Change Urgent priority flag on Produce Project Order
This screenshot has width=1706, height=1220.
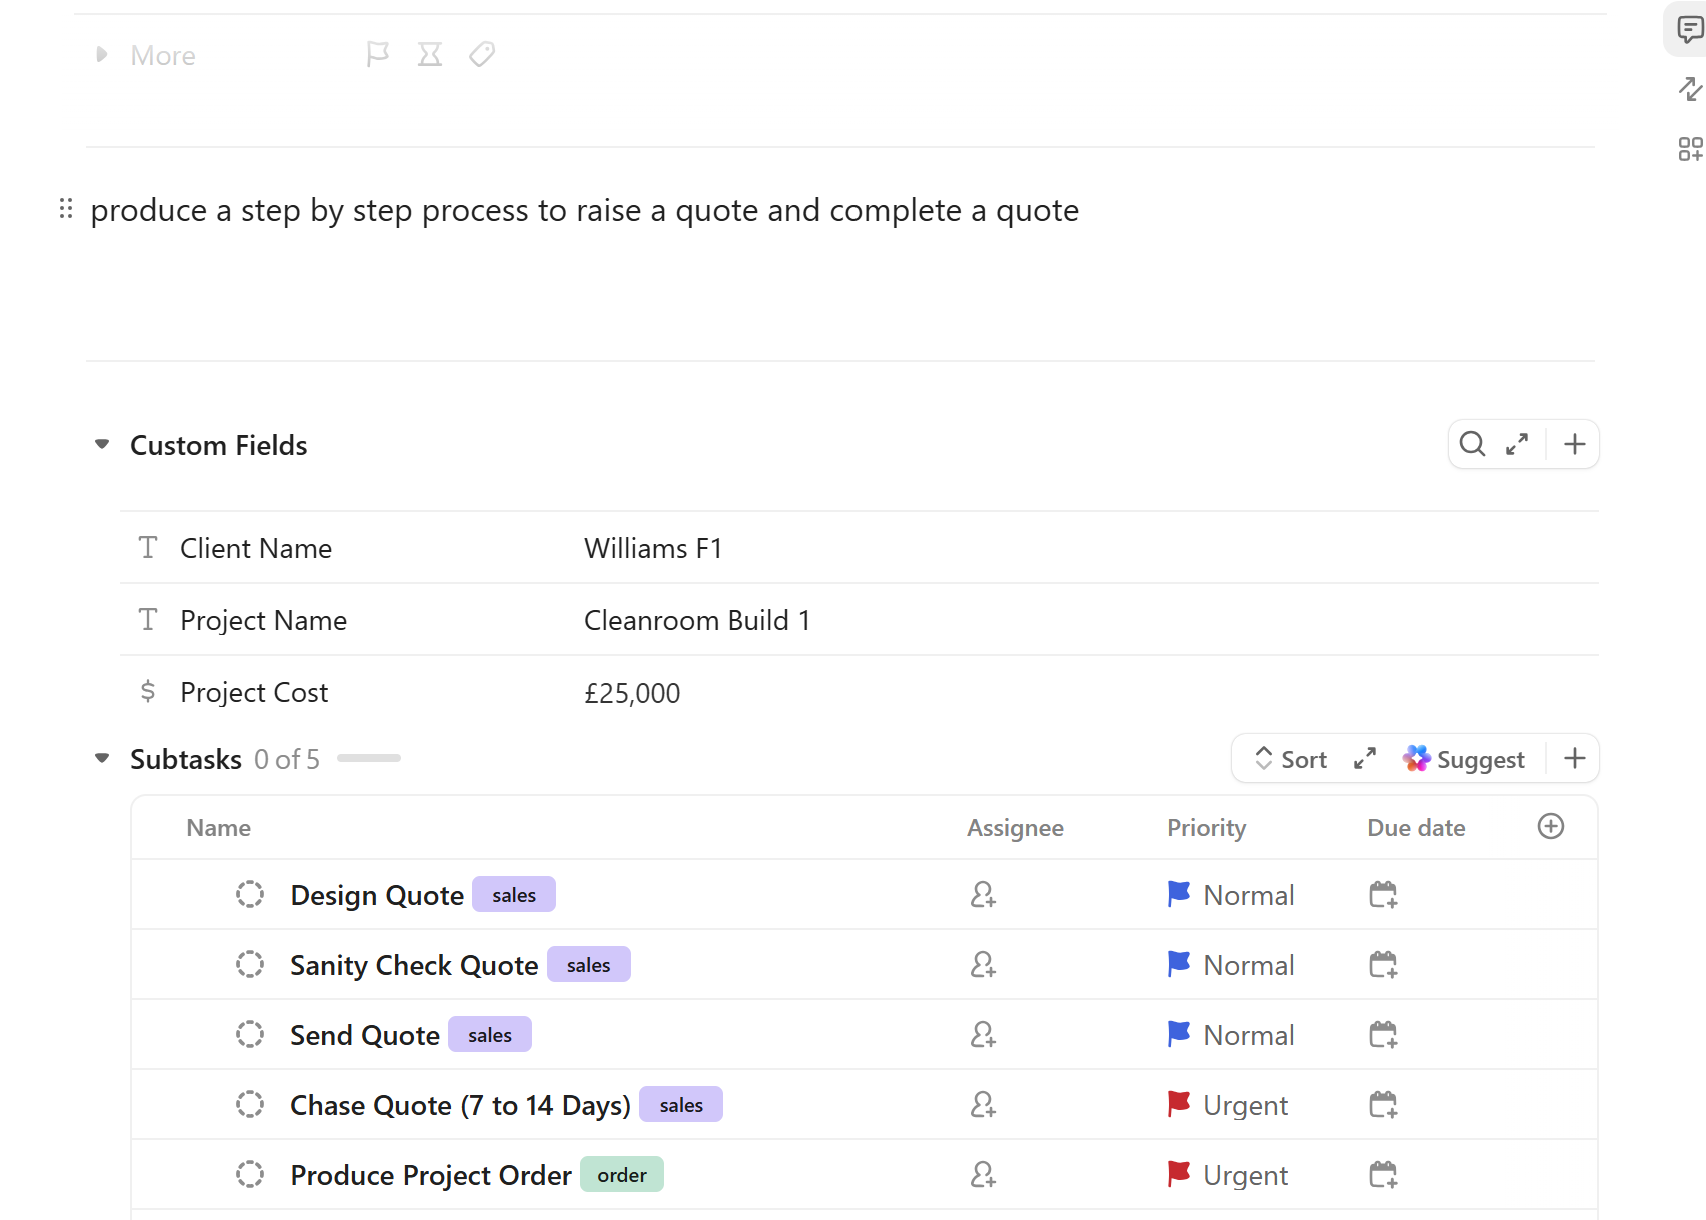click(1180, 1174)
